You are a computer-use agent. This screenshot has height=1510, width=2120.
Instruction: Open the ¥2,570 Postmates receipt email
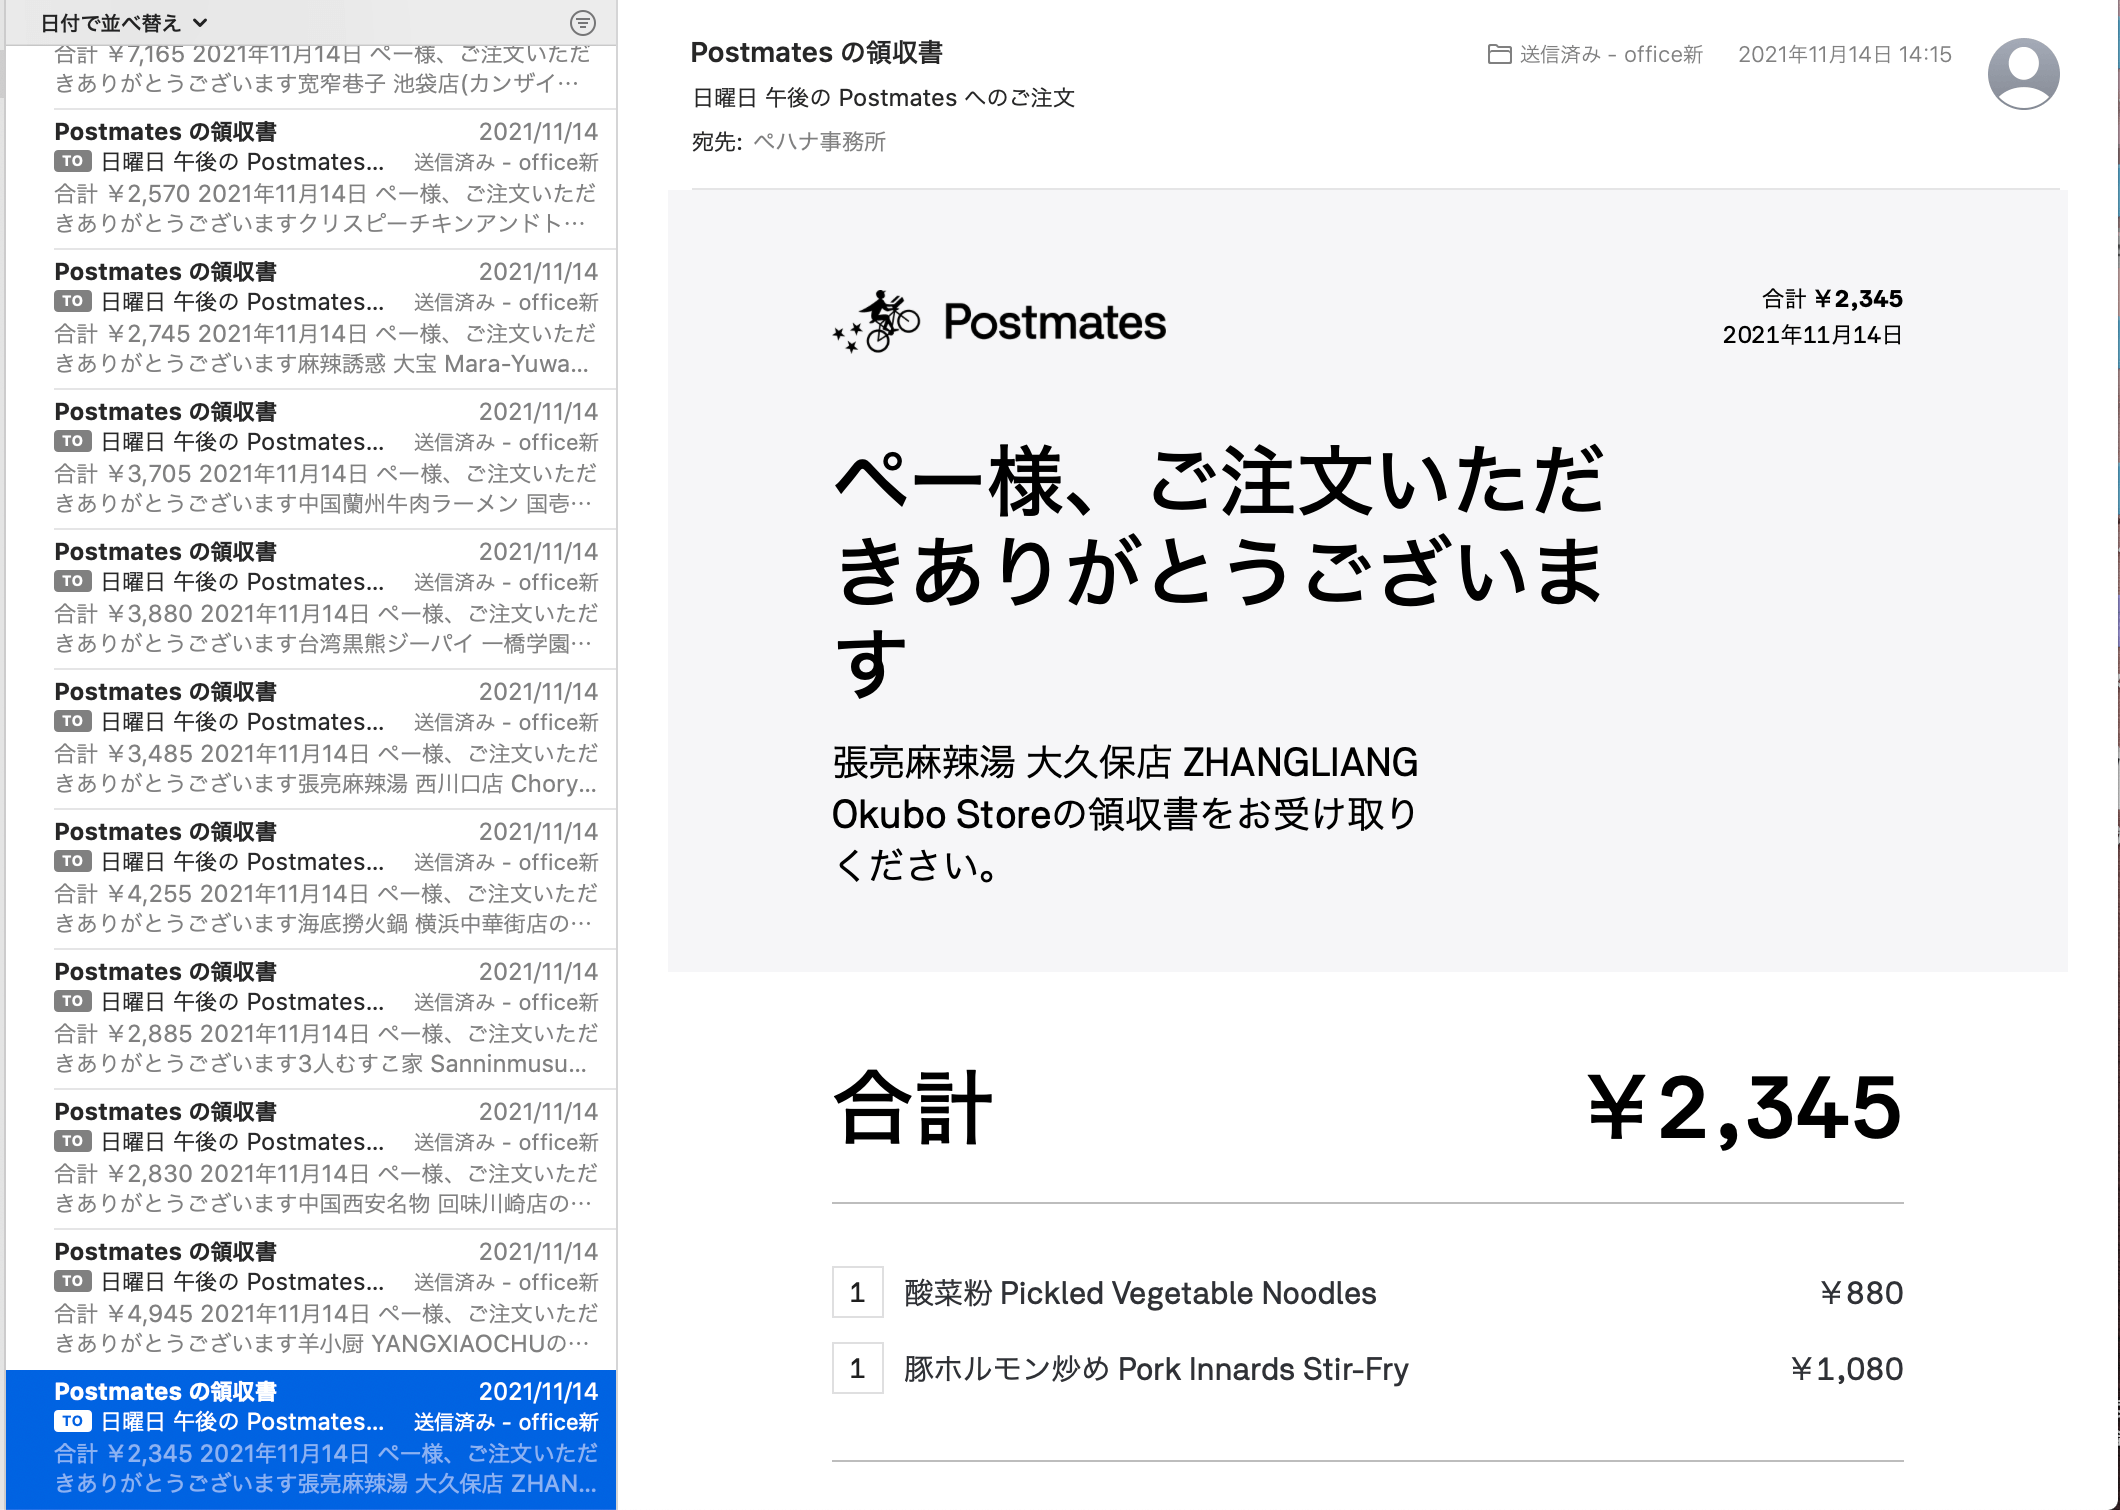click(x=311, y=179)
